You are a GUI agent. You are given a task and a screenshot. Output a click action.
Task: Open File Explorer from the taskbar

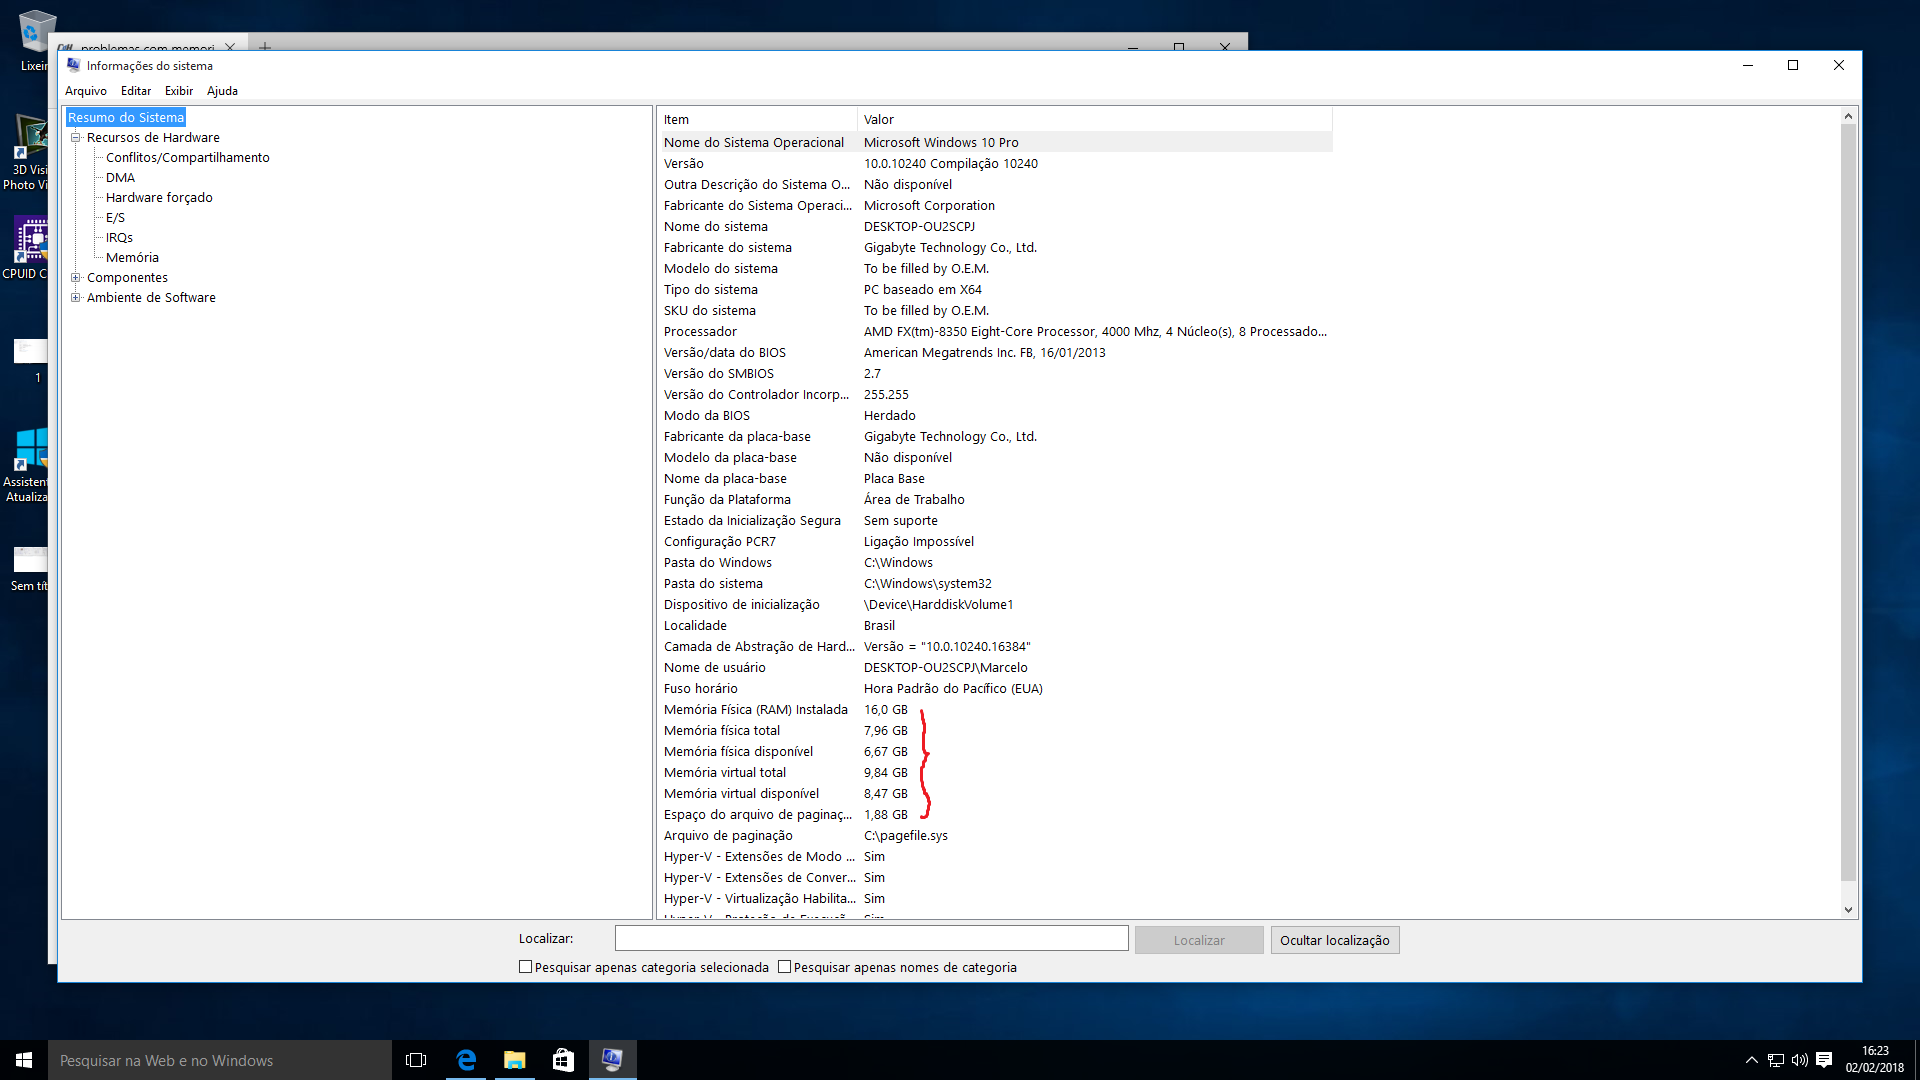click(514, 1060)
